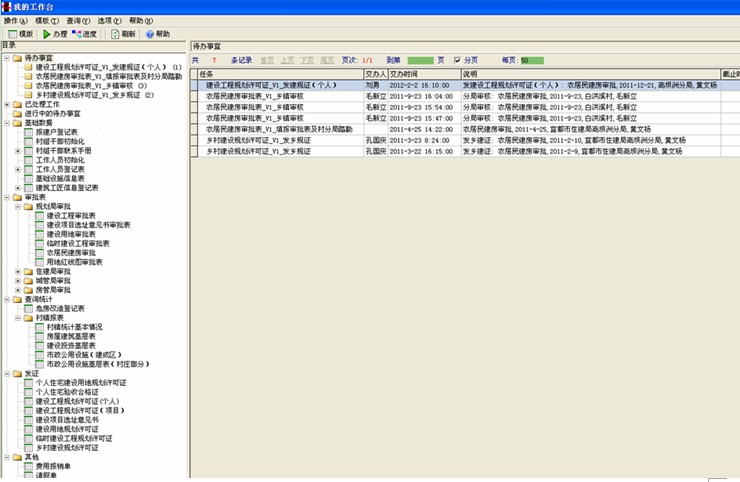The width and height of the screenshot is (740, 482).
Task: Toggle the 分页 checkbox
Action: tap(458, 60)
